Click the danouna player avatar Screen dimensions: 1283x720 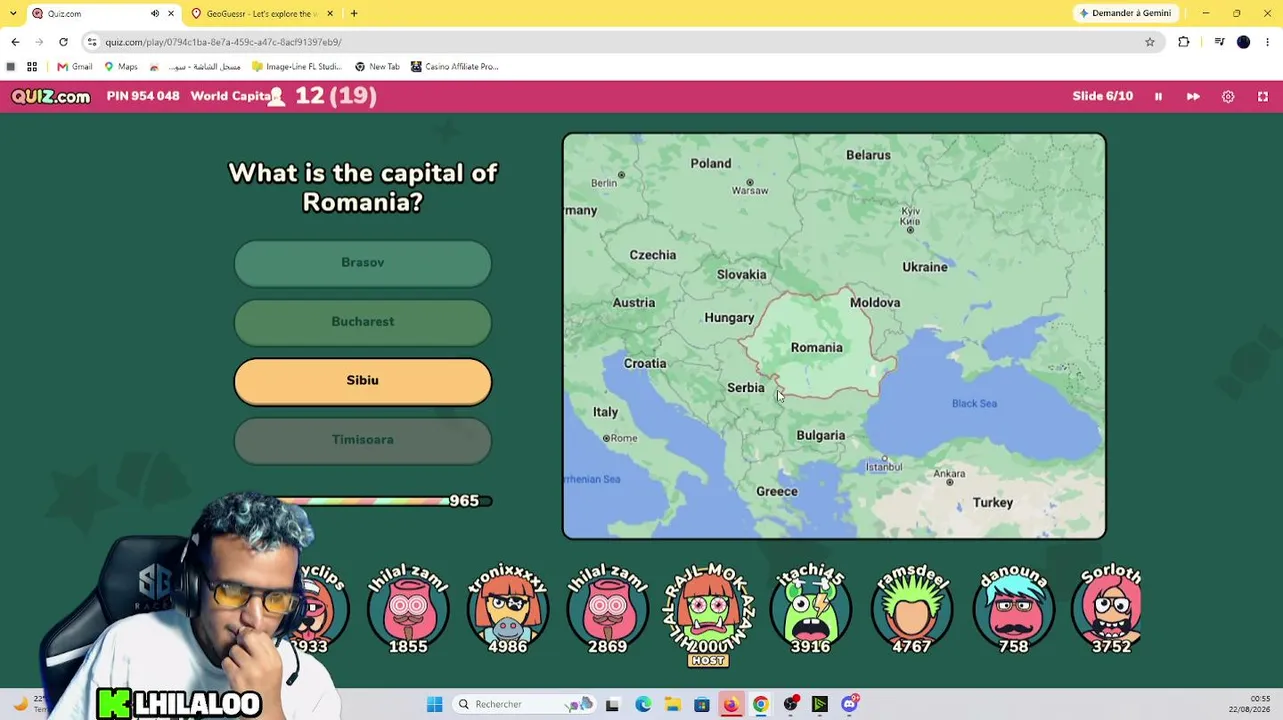tap(1013, 610)
